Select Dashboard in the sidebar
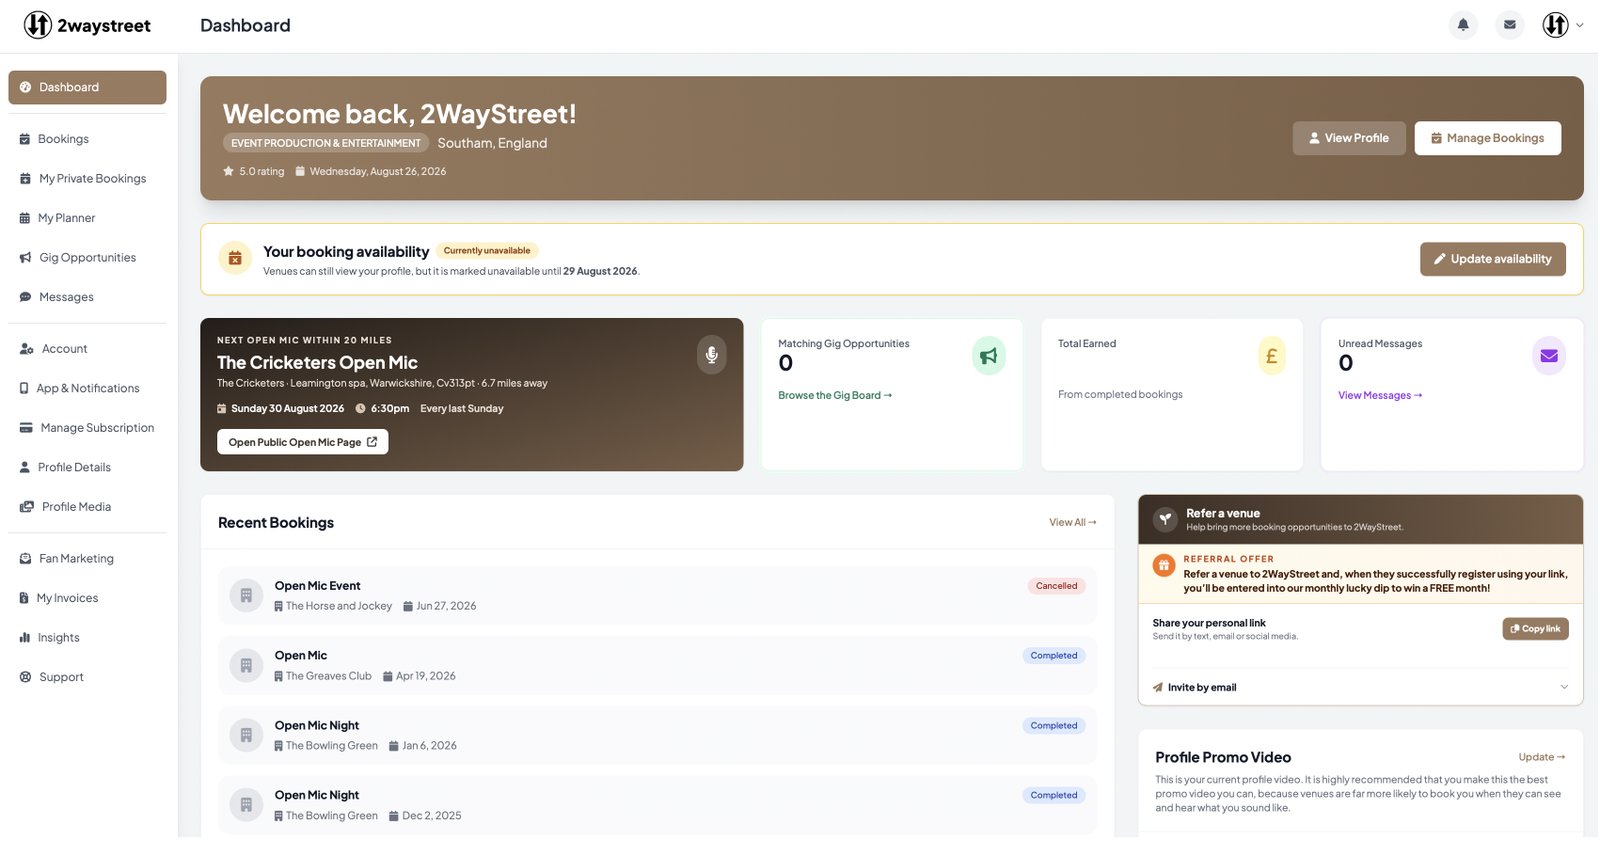The image size is (1600, 841). (x=87, y=87)
